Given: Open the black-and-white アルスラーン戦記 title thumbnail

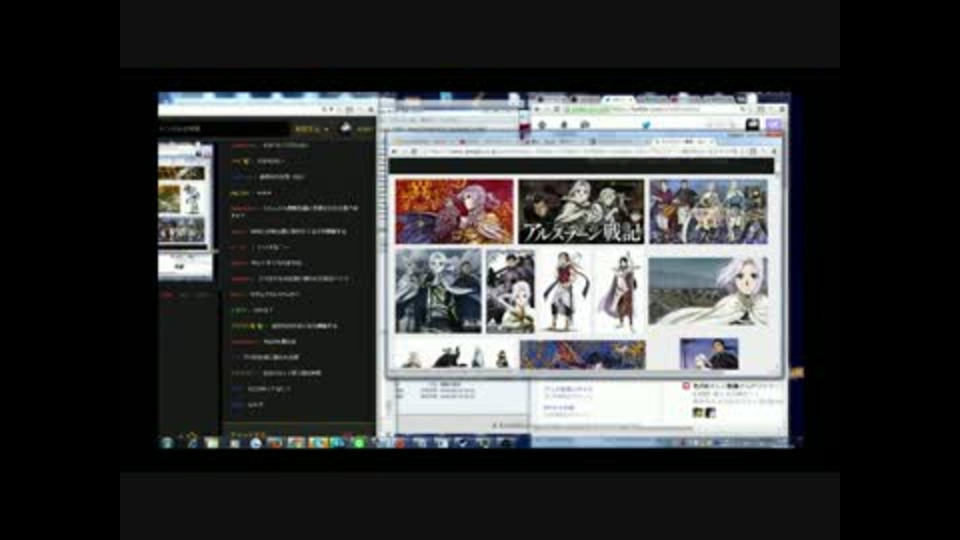Looking at the screenshot, I should pyautogui.click(x=581, y=211).
